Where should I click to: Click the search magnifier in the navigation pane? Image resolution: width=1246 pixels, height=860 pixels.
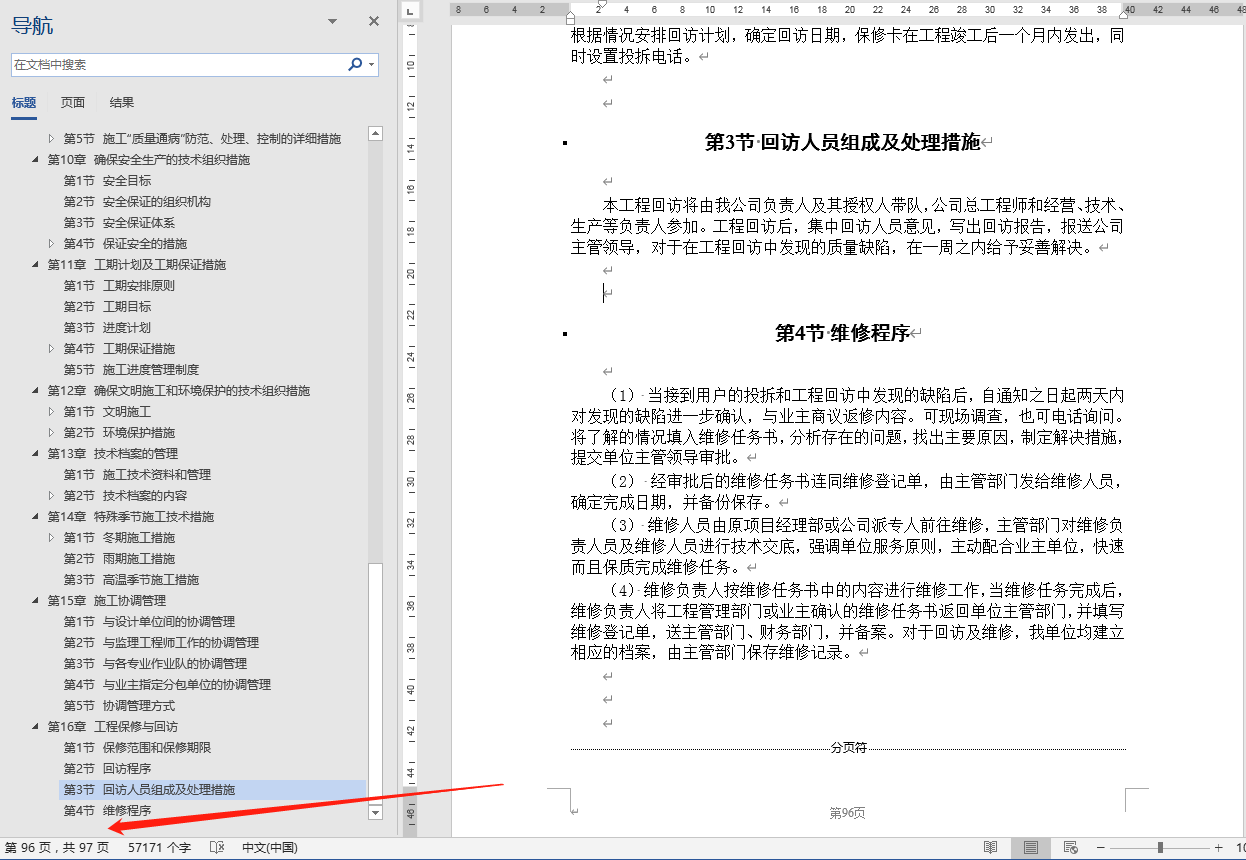tap(356, 63)
